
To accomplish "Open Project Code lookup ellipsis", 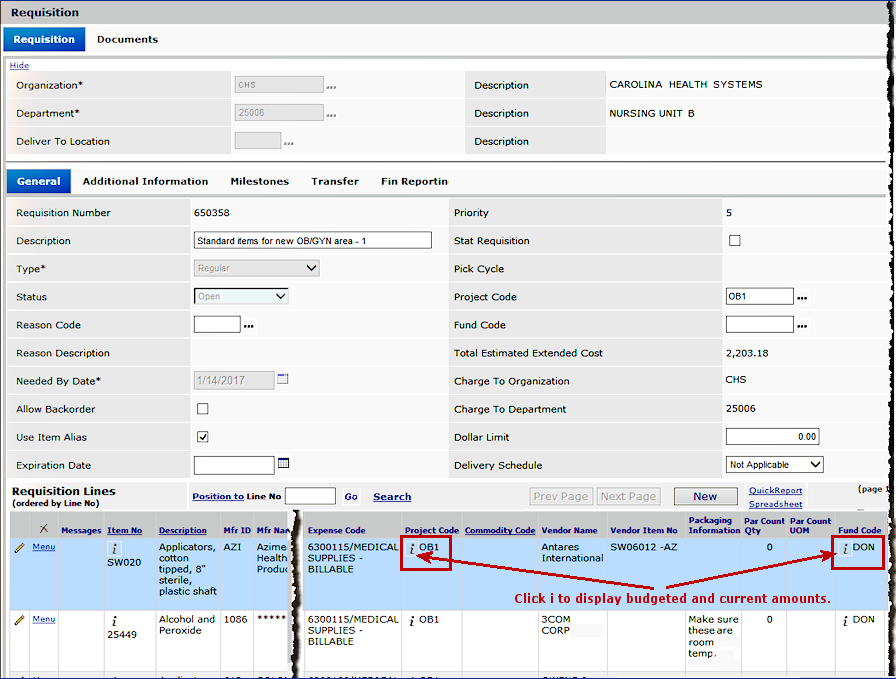I will click(802, 298).
